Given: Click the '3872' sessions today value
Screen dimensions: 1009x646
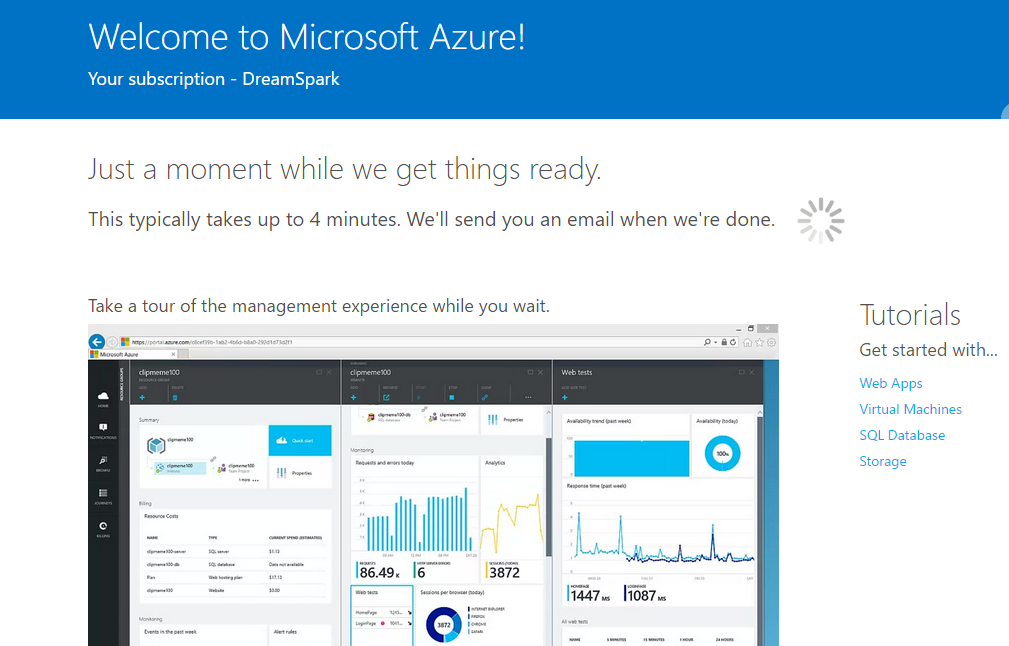Looking at the screenshot, I should pos(504,572).
